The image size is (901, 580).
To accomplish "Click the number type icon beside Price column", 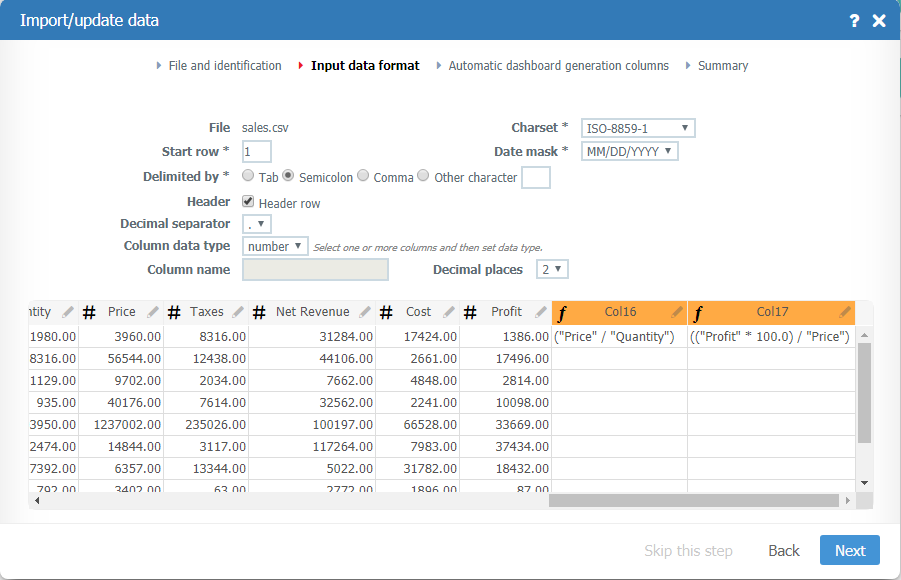I will (89, 312).
